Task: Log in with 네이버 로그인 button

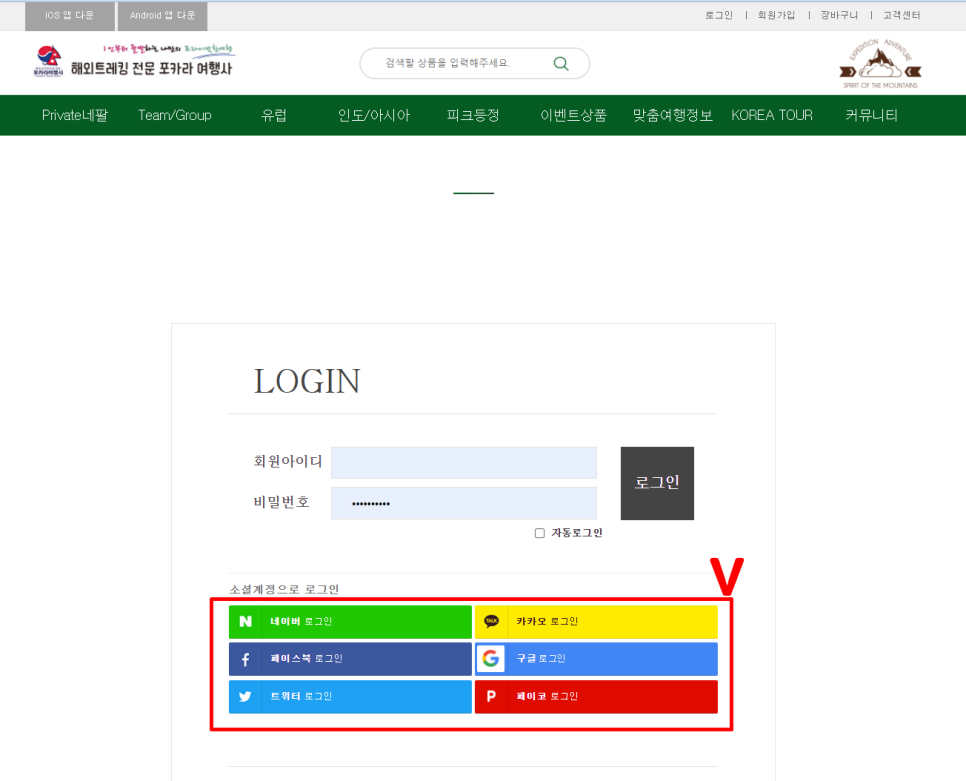Action: point(350,621)
